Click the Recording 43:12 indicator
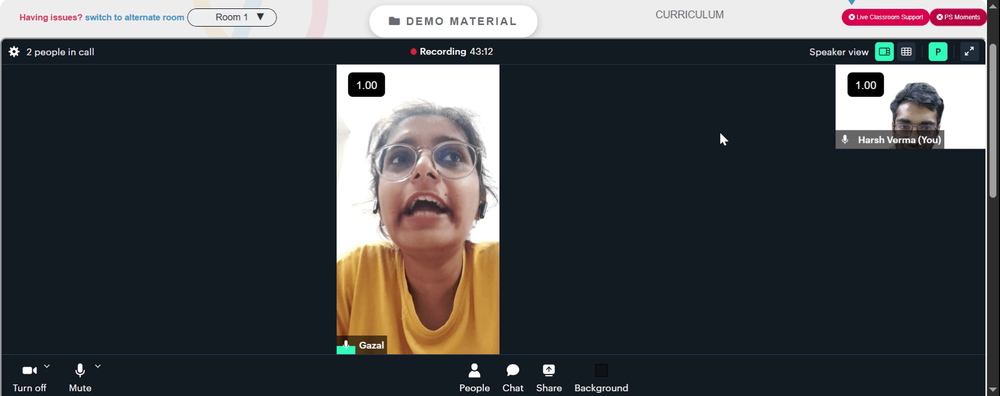The width and height of the screenshot is (1000, 396). coord(452,52)
